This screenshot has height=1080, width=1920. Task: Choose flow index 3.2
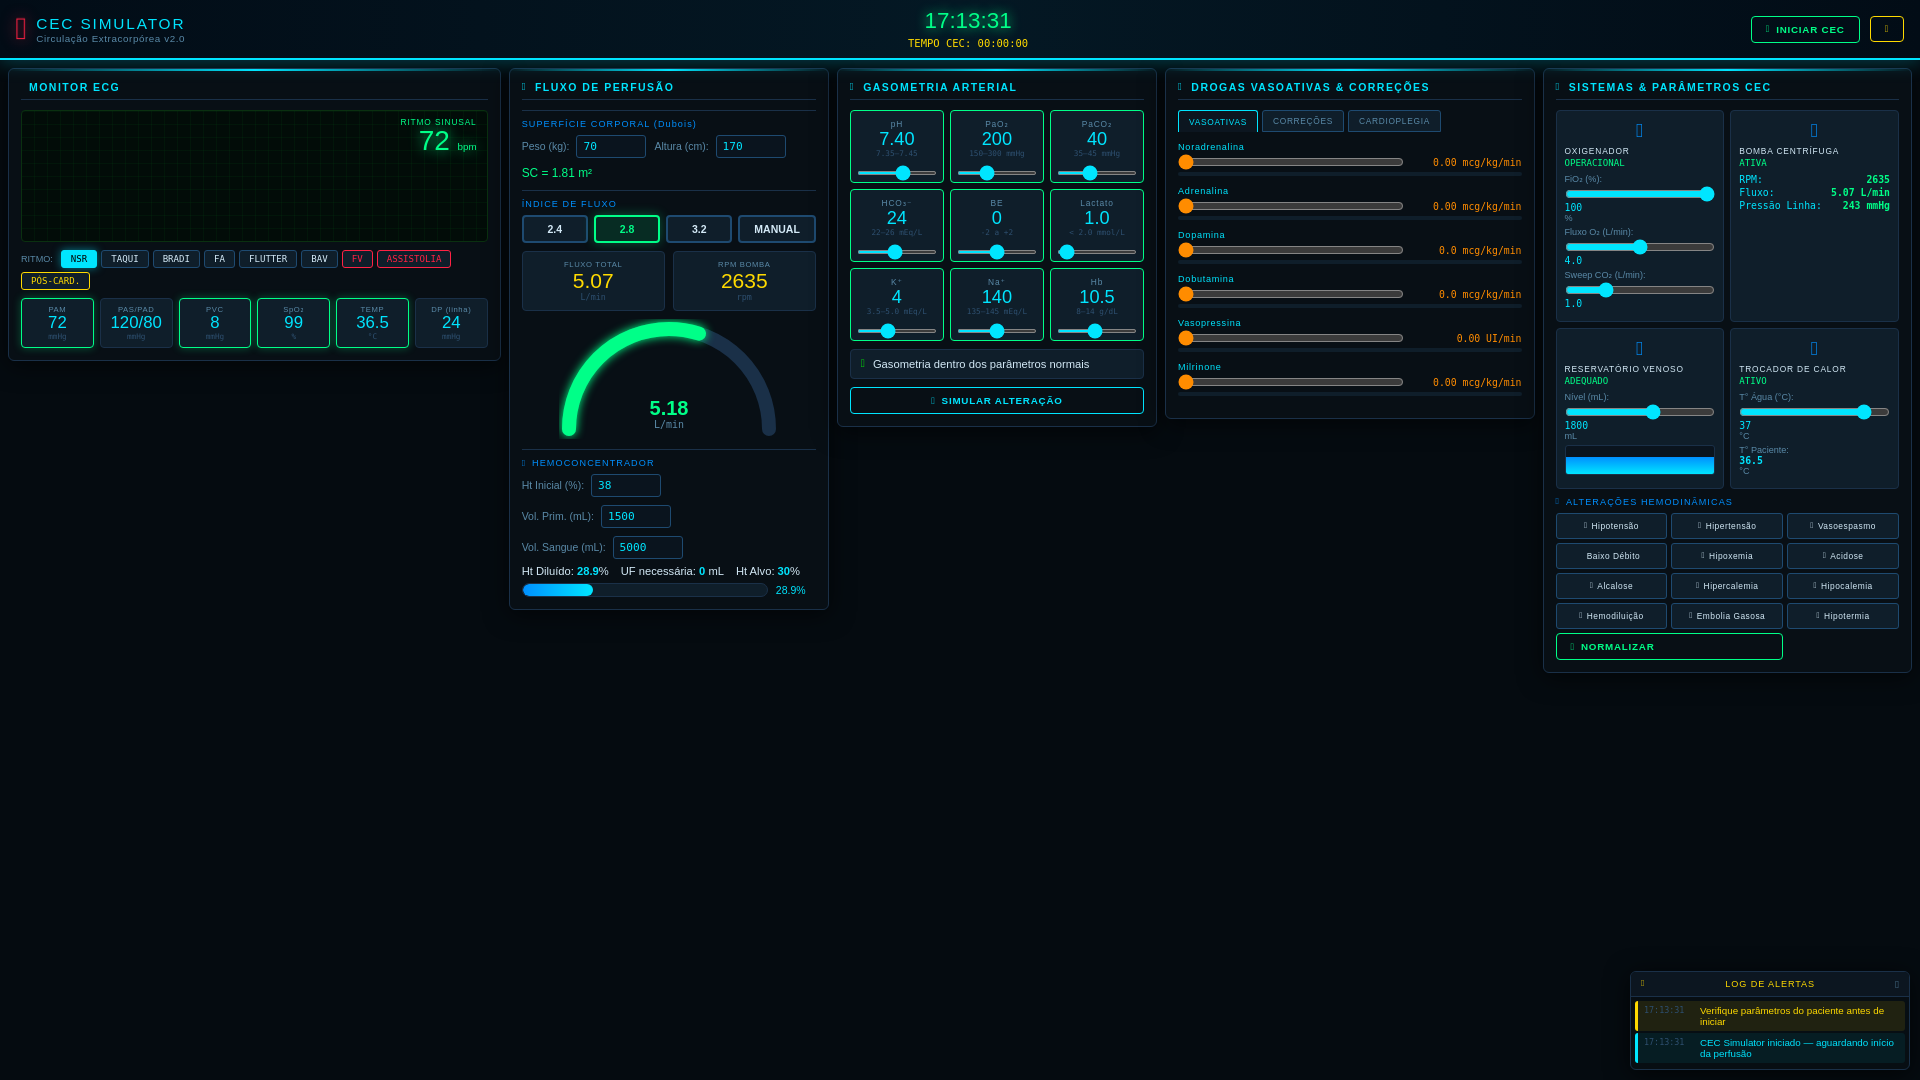(699, 229)
